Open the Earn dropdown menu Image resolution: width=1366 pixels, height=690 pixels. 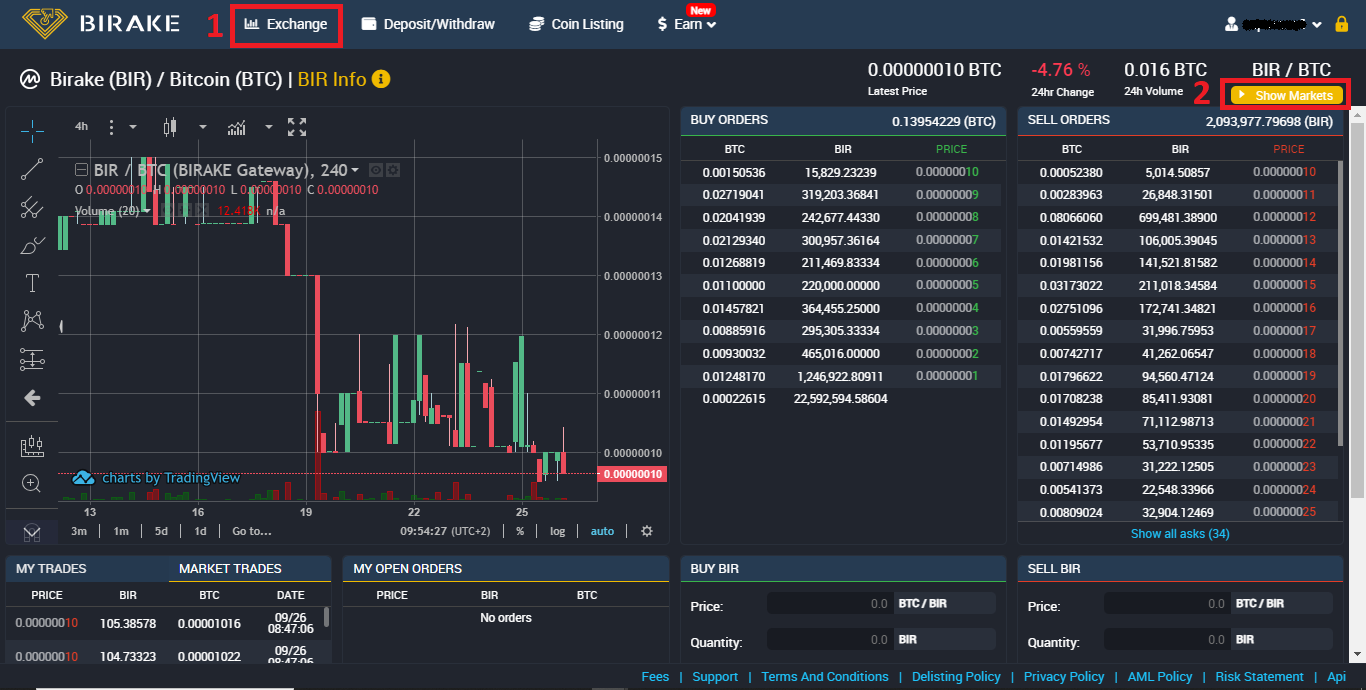click(x=688, y=24)
